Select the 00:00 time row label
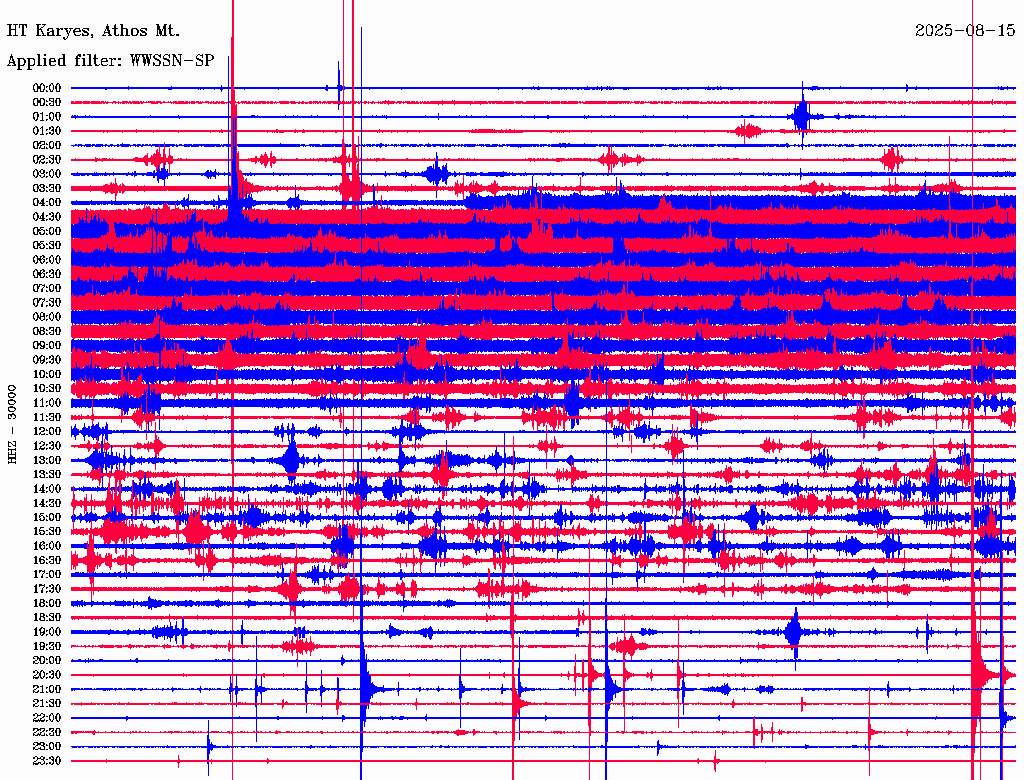Screen dimensions: 1024x780 46,88
